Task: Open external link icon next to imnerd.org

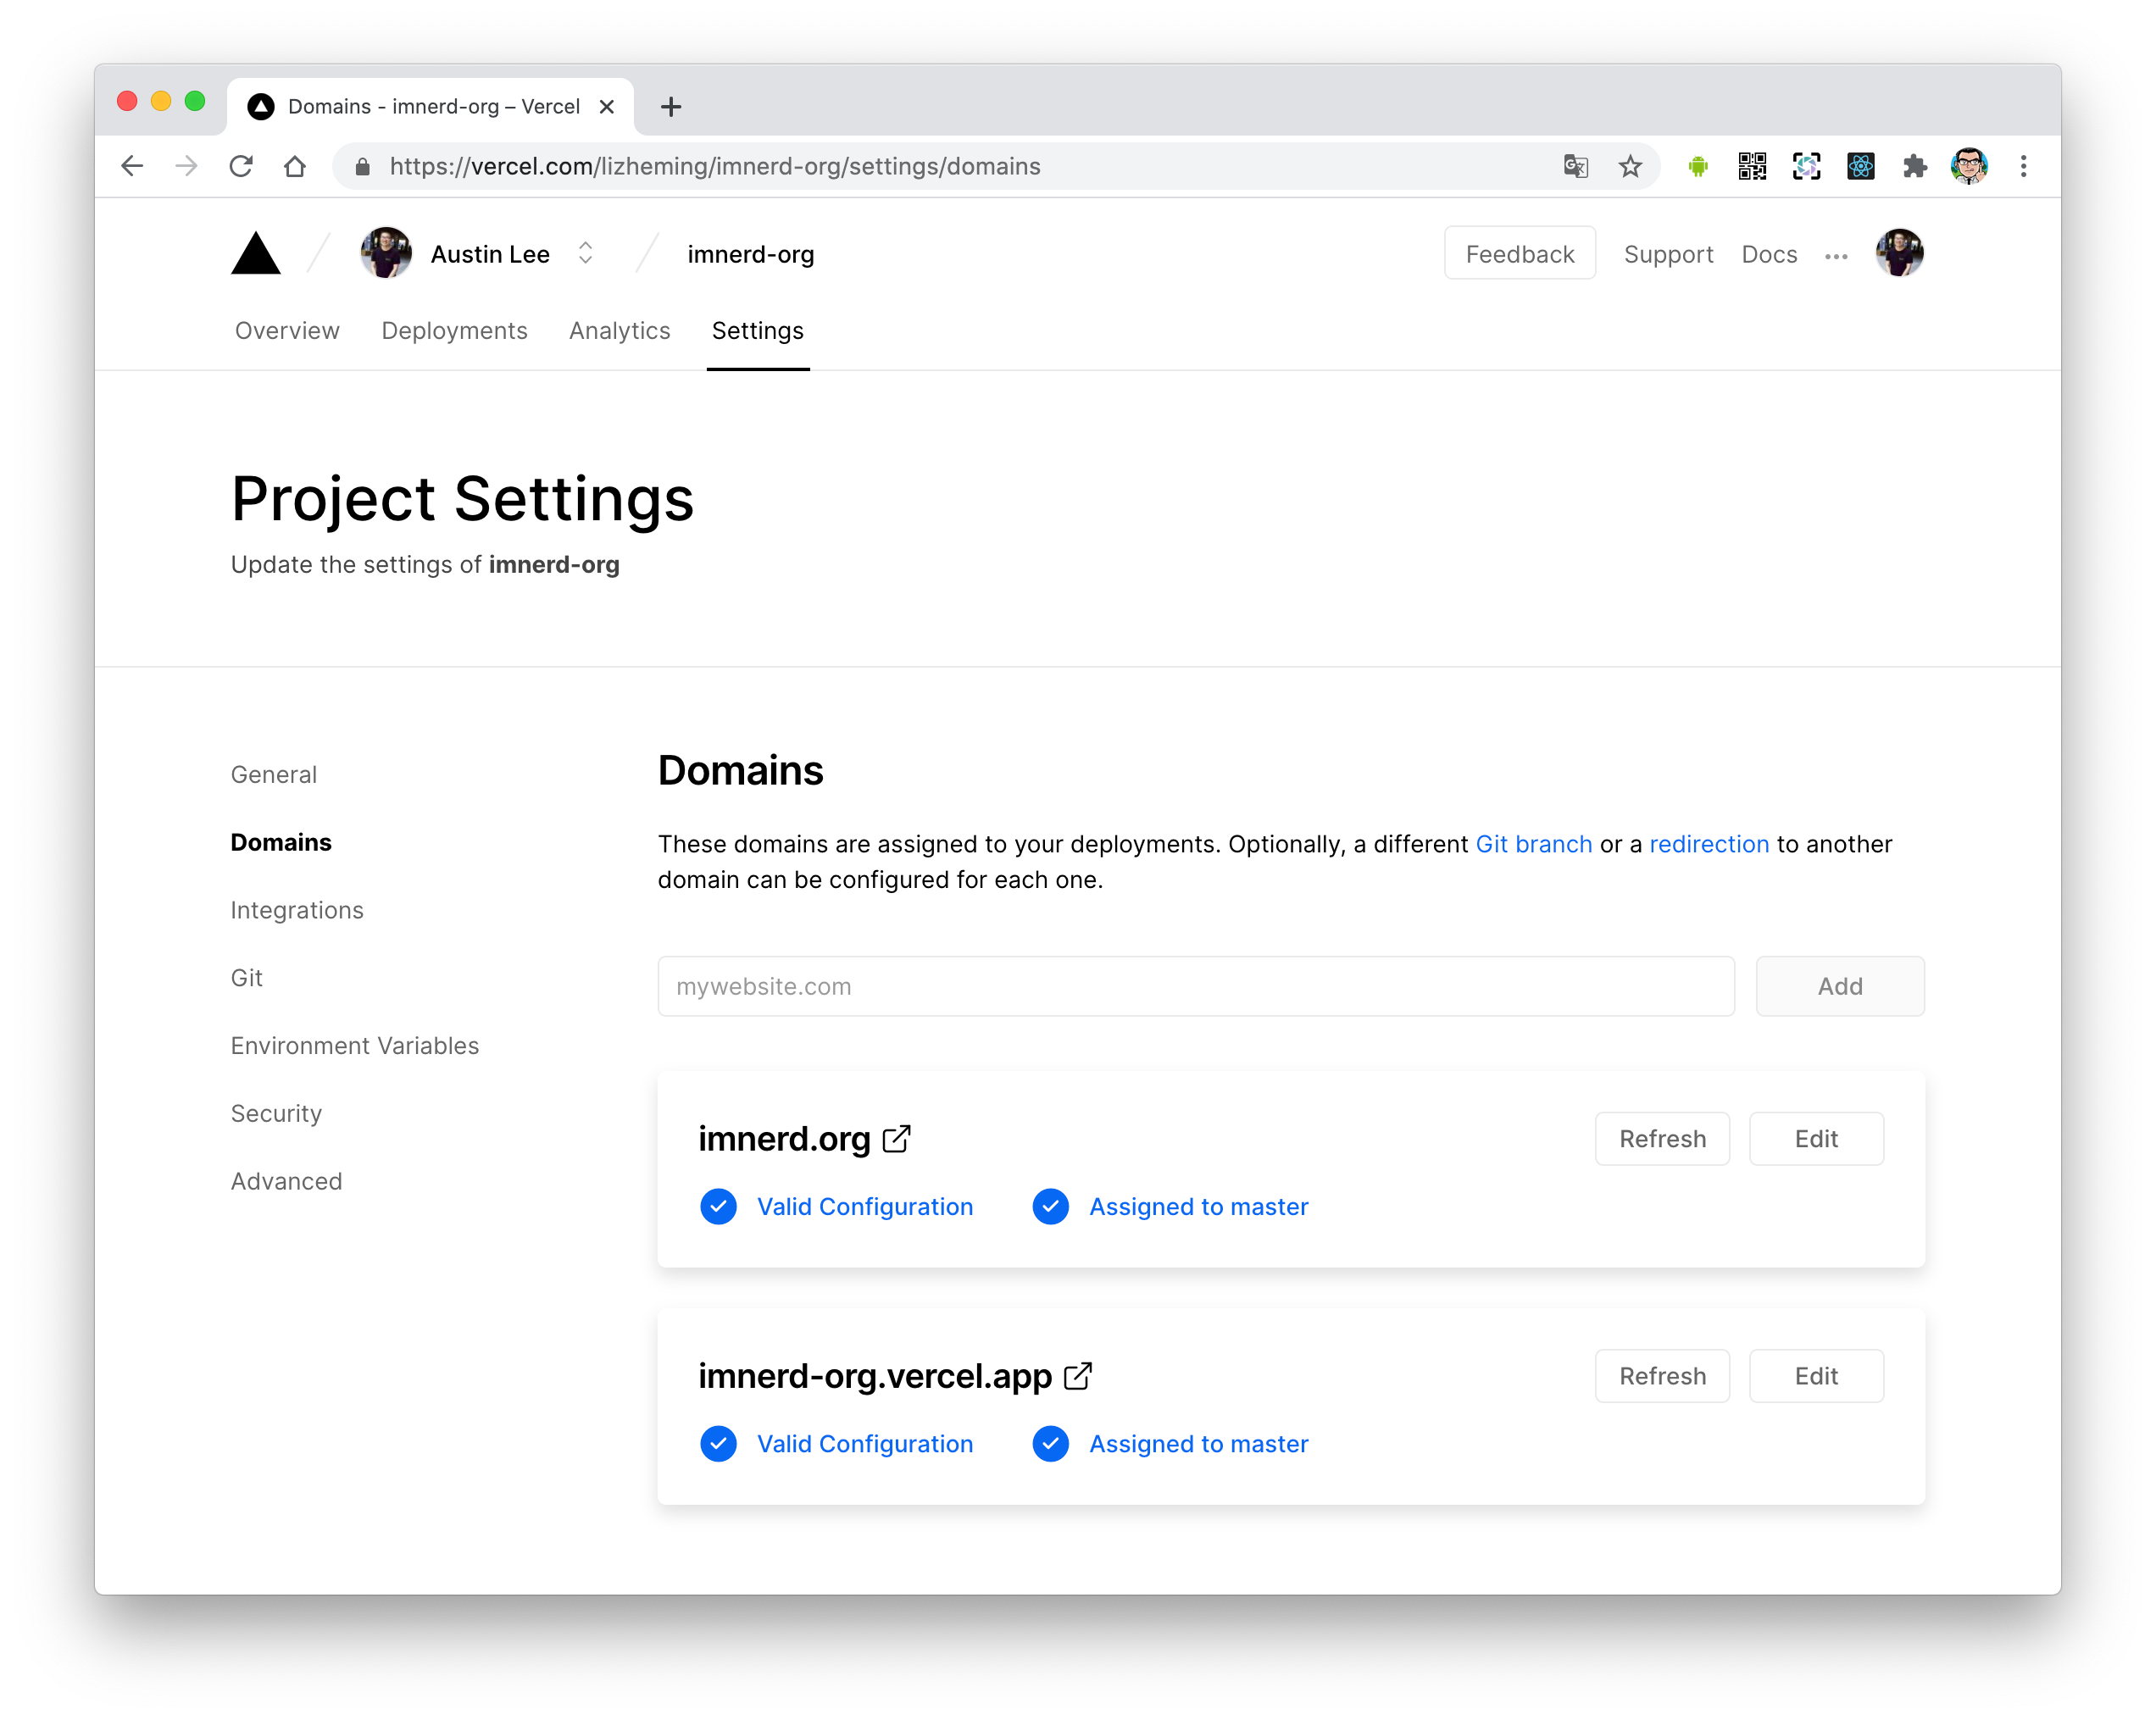Action: pyautogui.click(x=897, y=1138)
